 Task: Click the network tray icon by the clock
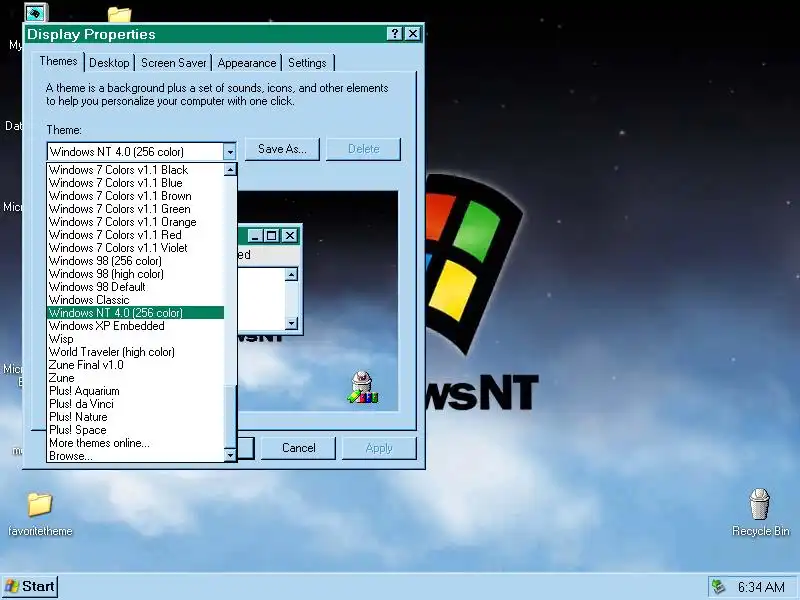pos(718,587)
